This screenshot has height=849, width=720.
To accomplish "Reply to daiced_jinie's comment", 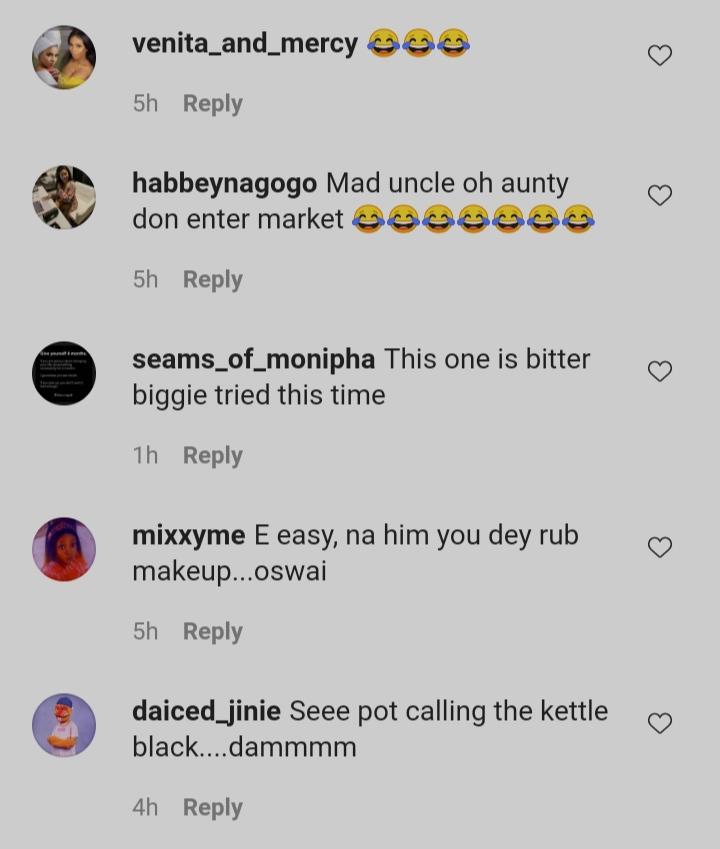I will point(212,808).
